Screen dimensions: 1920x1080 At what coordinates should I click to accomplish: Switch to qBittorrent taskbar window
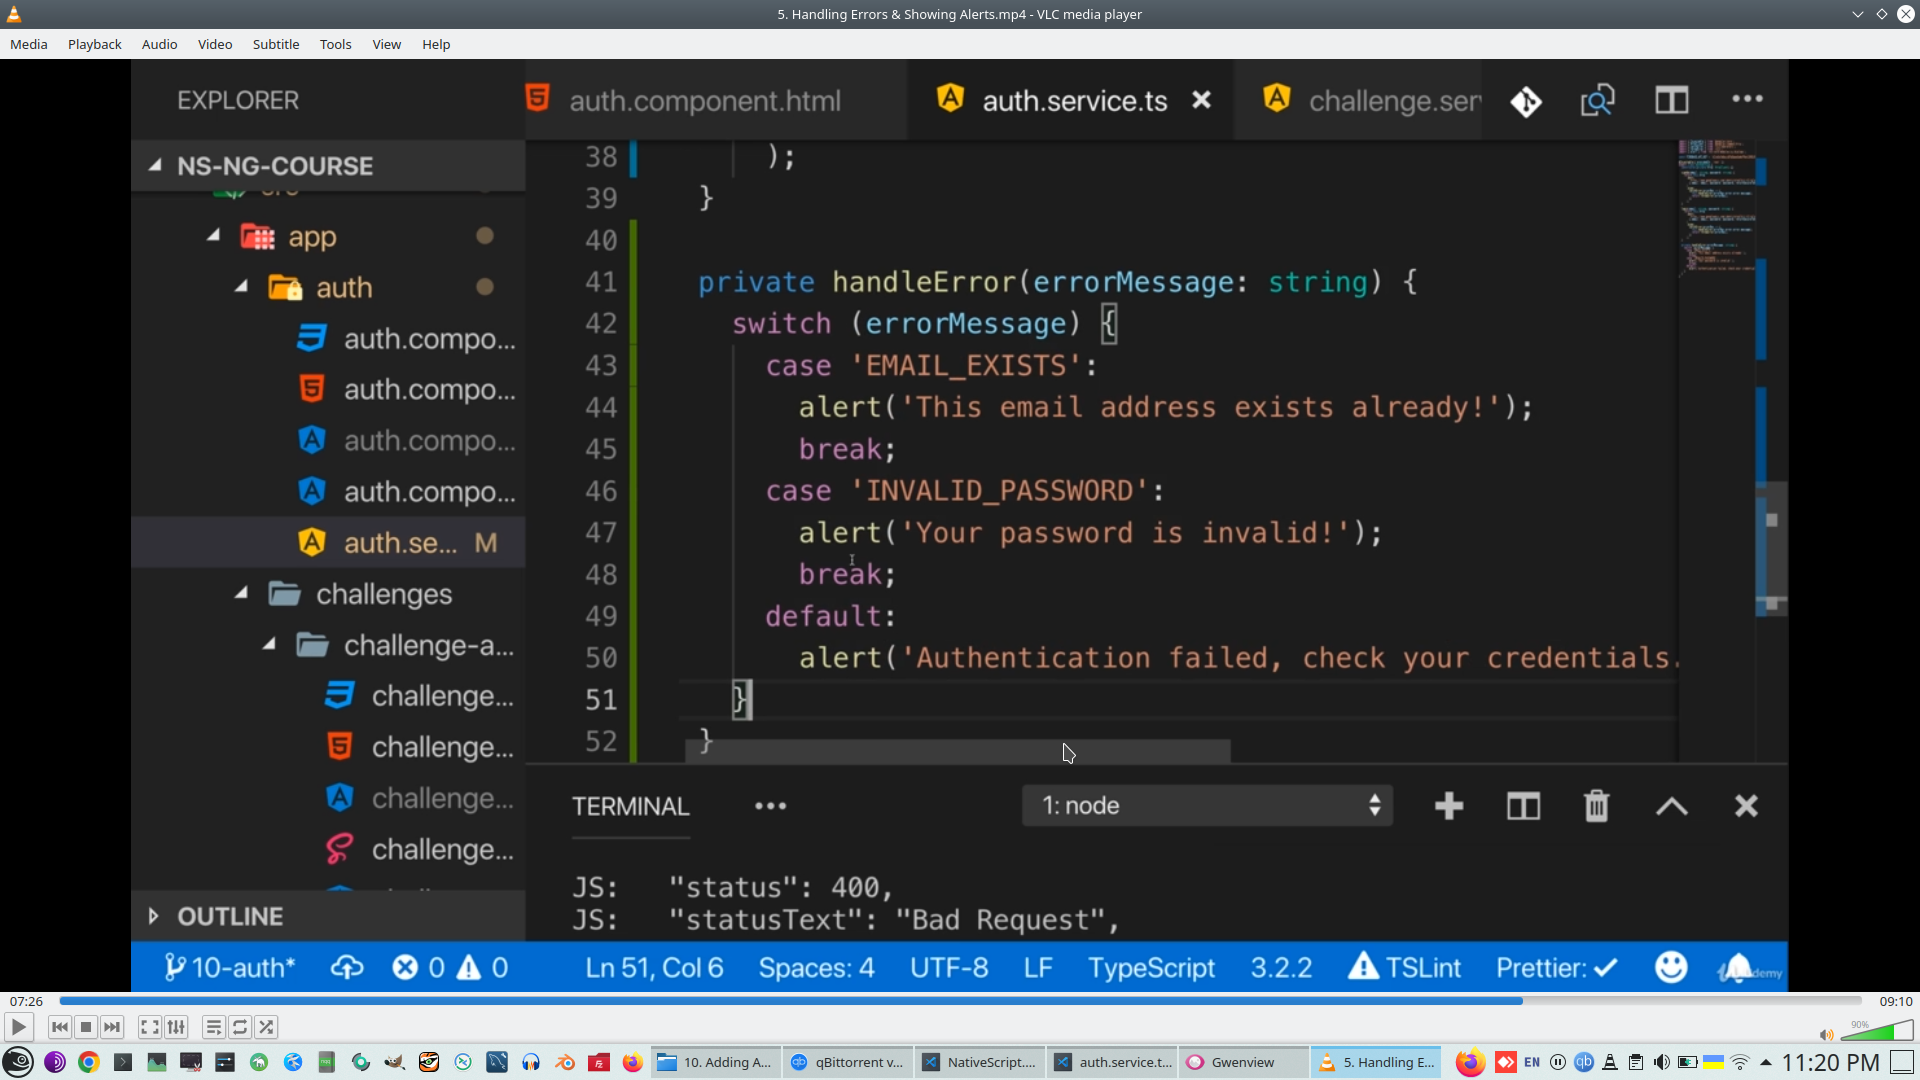[848, 1062]
